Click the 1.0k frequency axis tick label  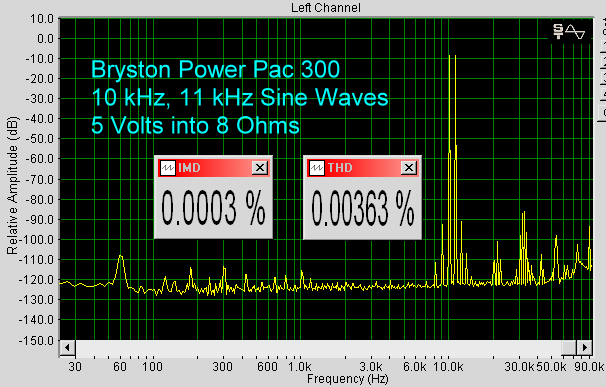300,367
